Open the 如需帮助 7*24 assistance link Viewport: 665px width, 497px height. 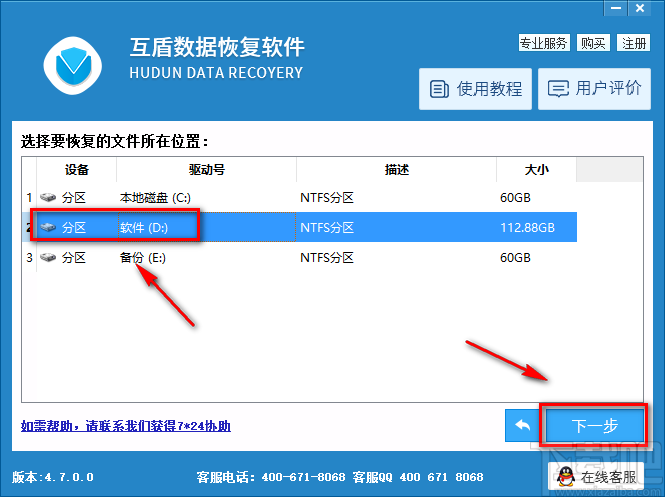click(x=126, y=426)
